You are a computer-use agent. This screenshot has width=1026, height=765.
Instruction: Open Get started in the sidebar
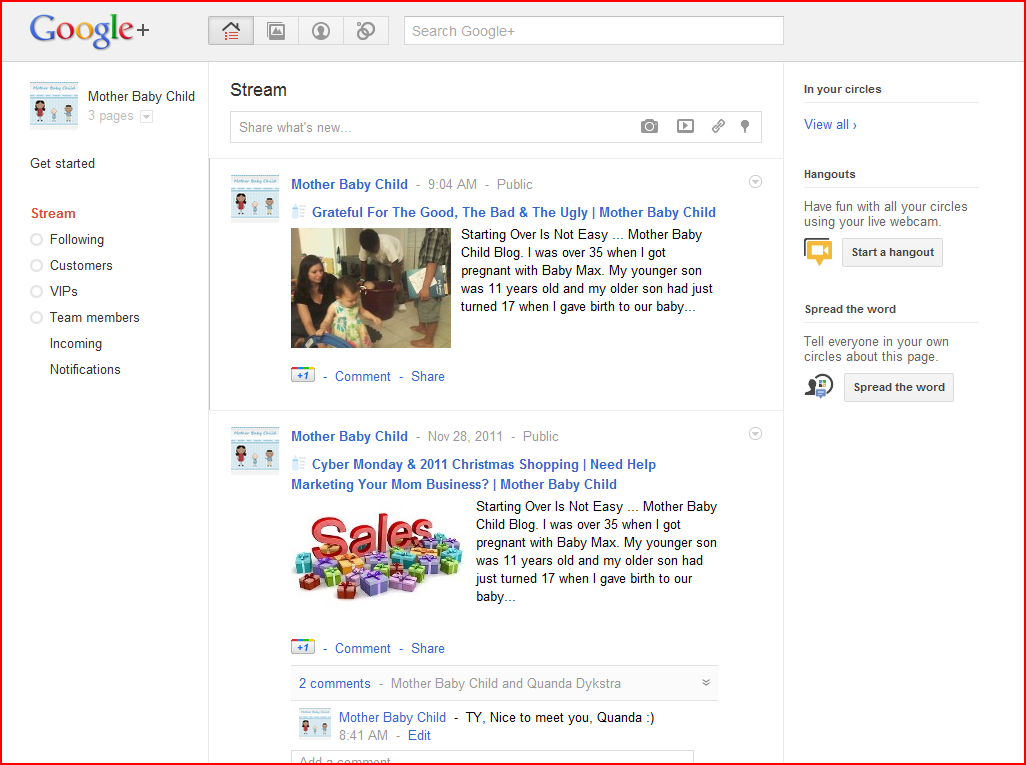coord(62,164)
